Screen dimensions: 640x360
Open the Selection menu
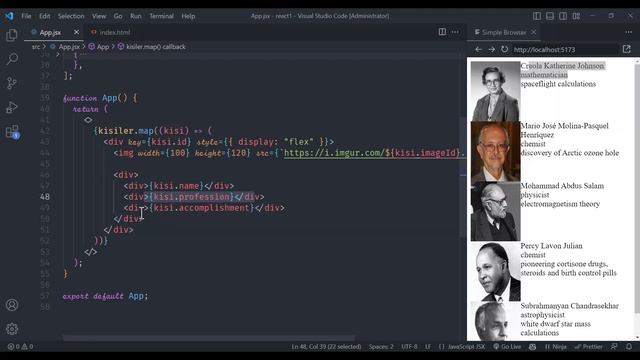point(71,16)
